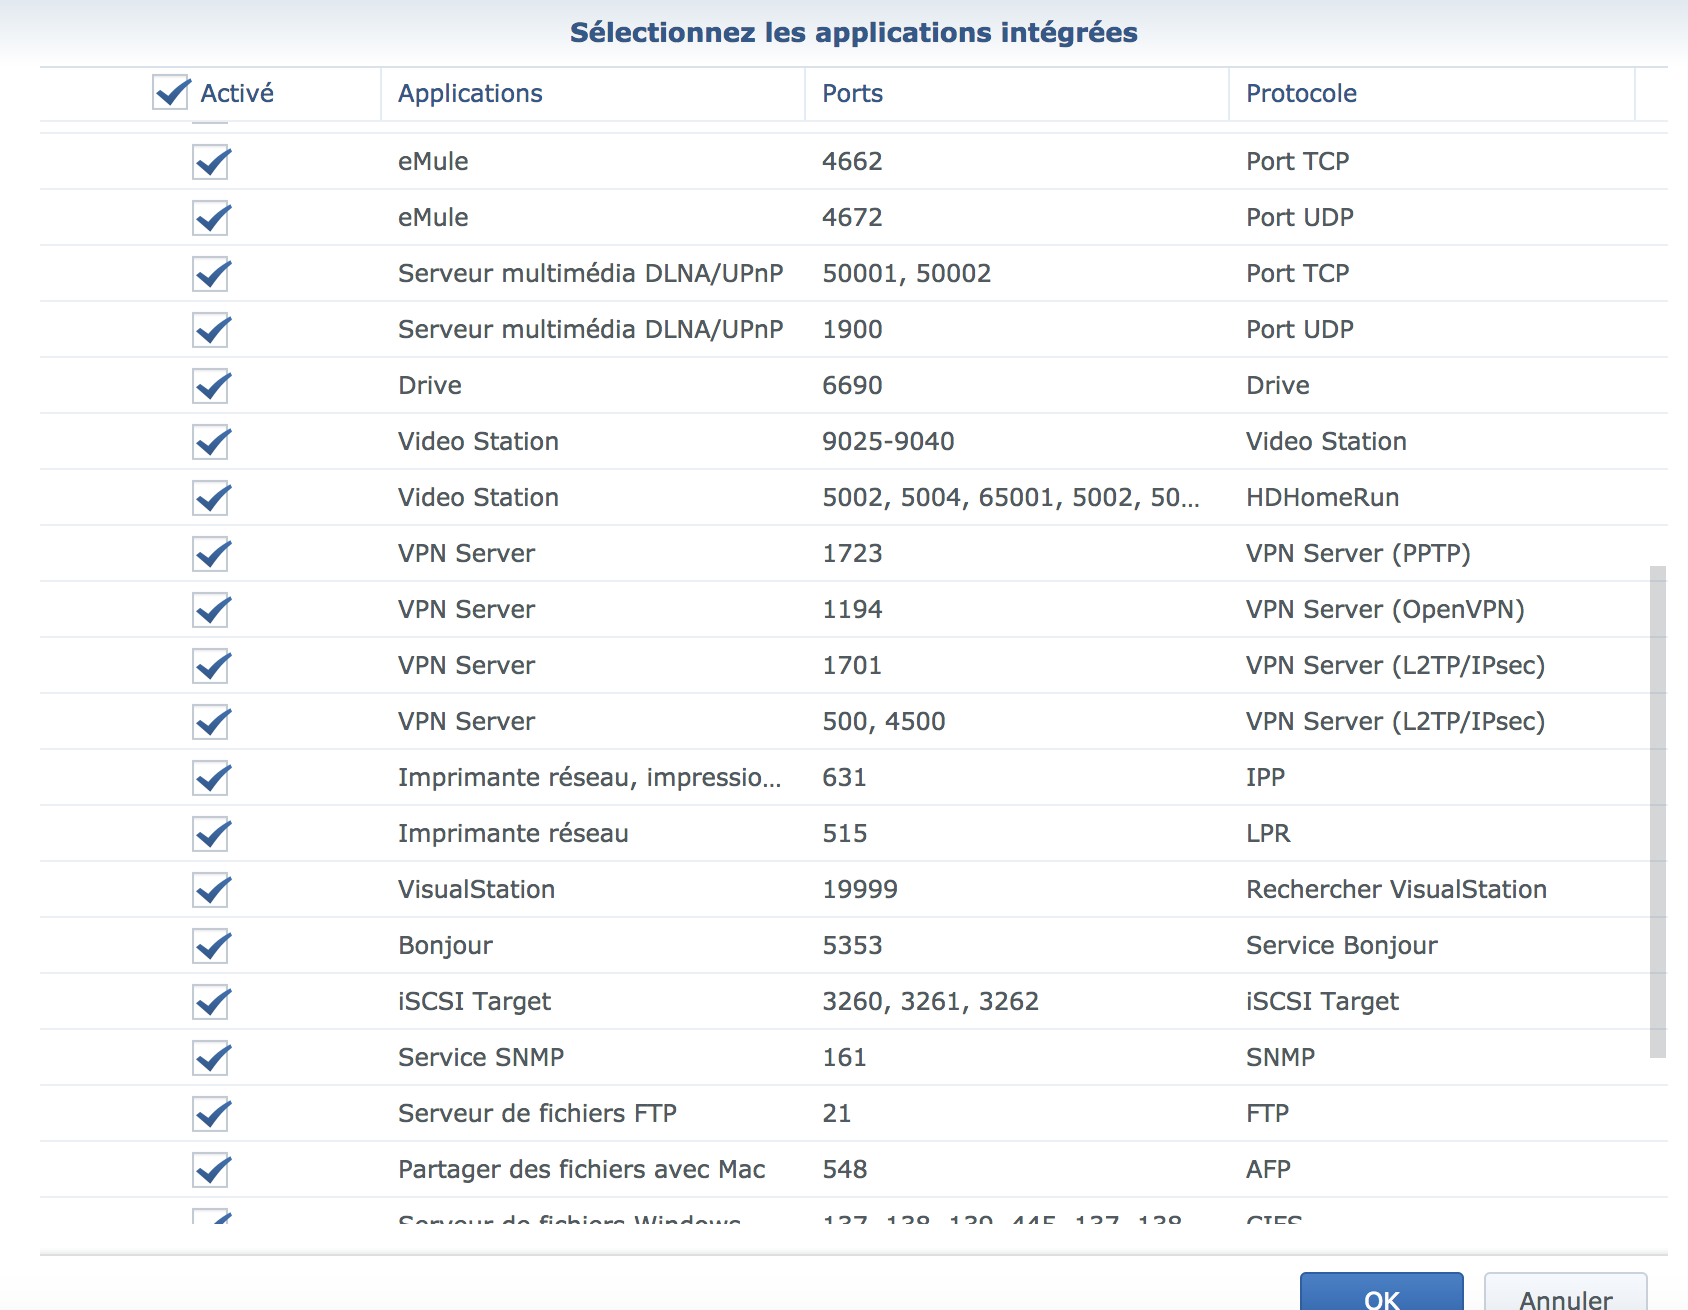The width and height of the screenshot is (1688, 1310).
Task: Toggle the iSCSI Target checkbox
Action: (x=212, y=1002)
